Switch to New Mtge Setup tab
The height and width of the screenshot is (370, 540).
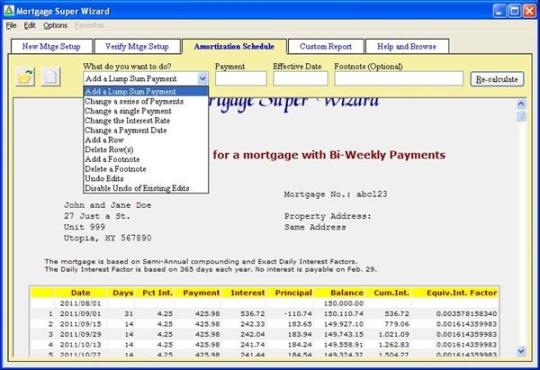[x=51, y=47]
